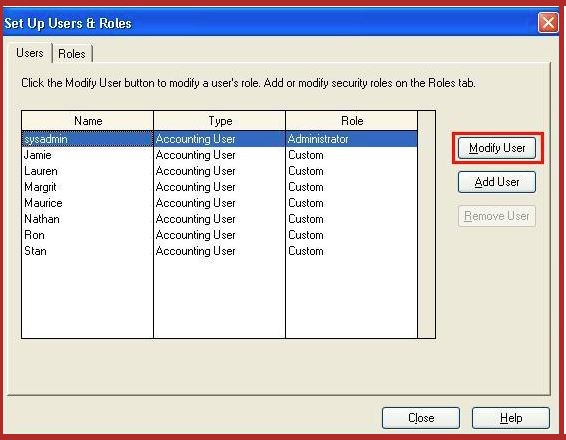Select the Users tab
The height and width of the screenshot is (440, 566).
click(x=30, y=53)
